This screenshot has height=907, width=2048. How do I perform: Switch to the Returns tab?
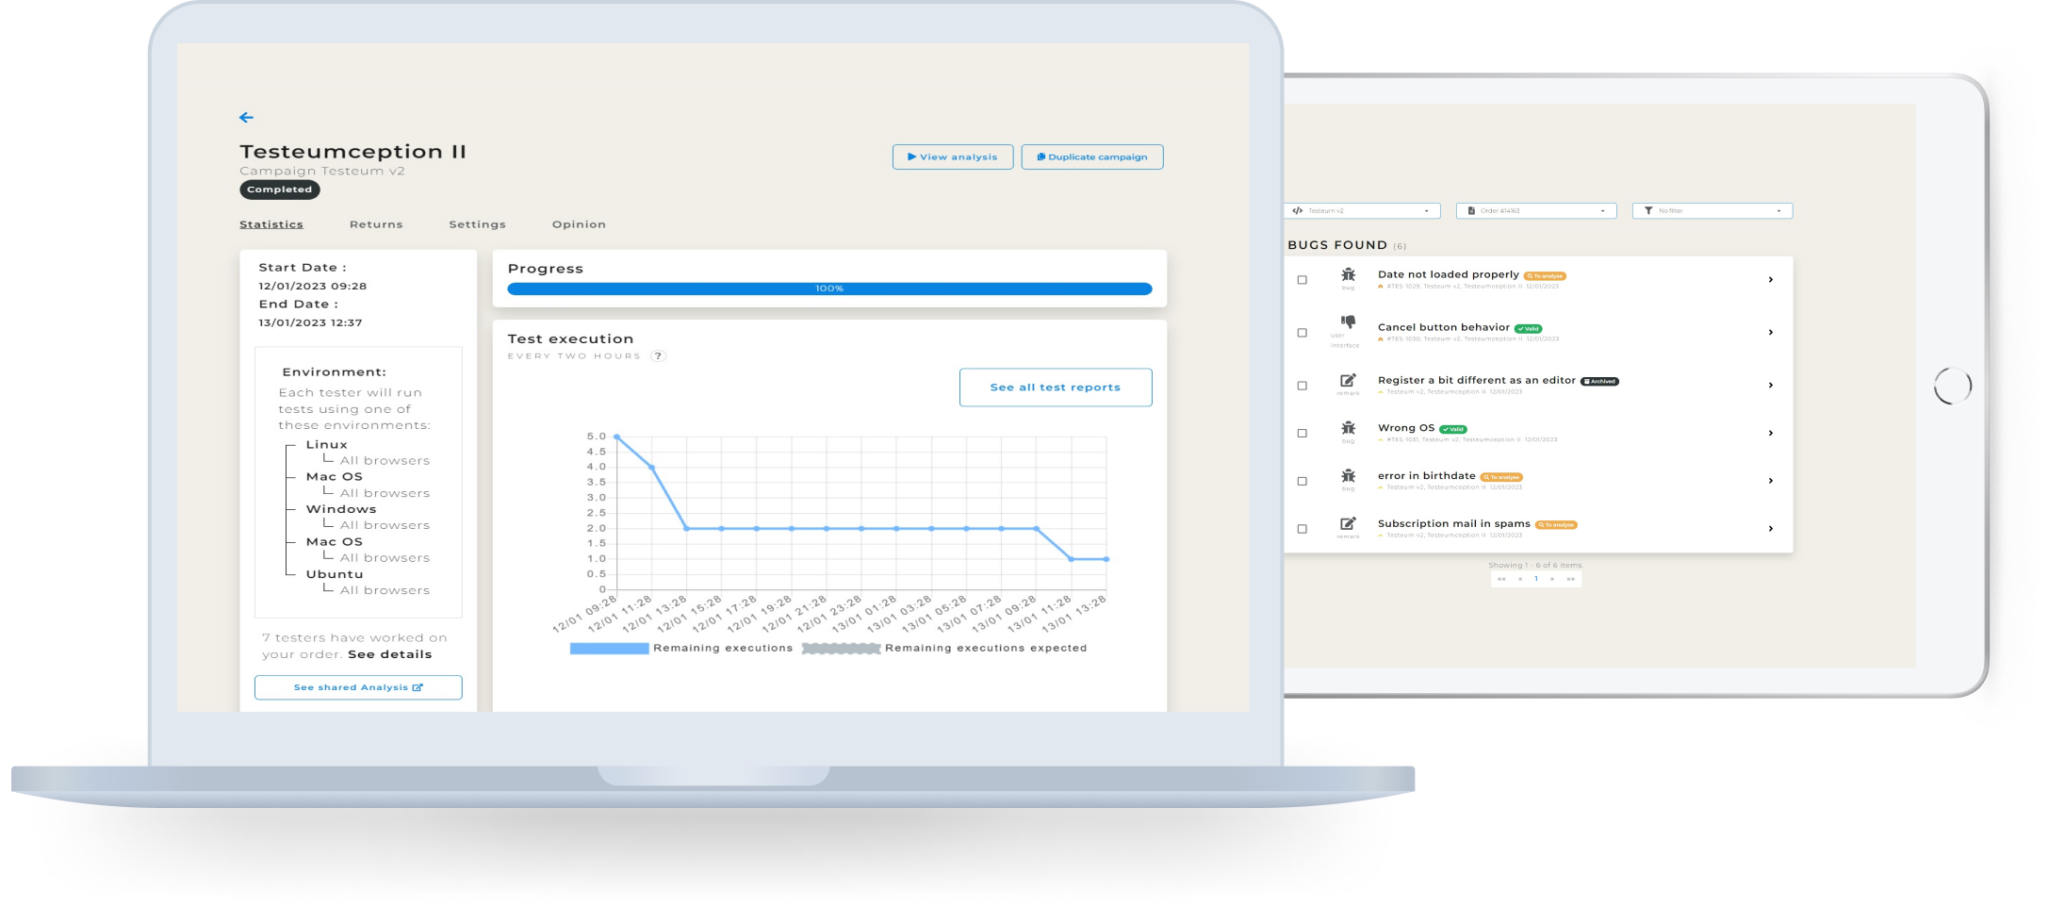[377, 224]
